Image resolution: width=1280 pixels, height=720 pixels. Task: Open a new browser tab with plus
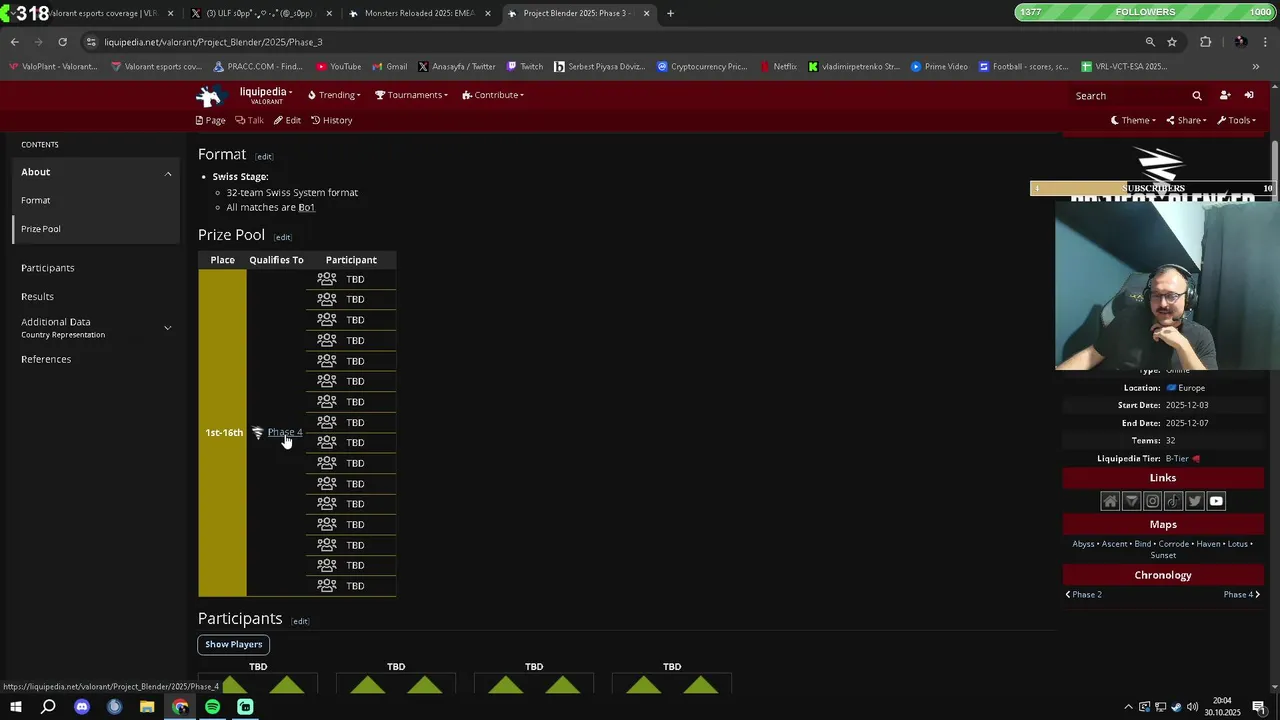670,13
